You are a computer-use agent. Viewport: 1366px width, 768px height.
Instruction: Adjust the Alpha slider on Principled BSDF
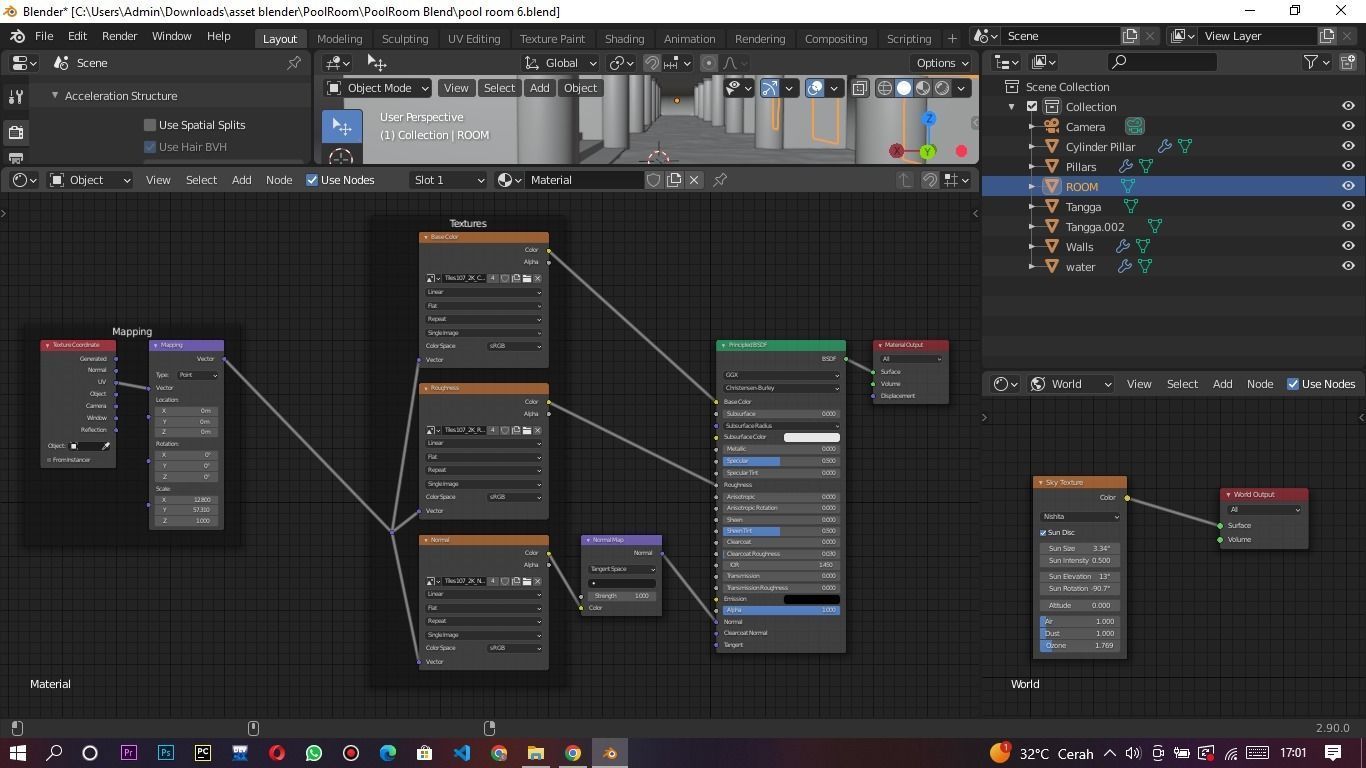[x=781, y=610]
